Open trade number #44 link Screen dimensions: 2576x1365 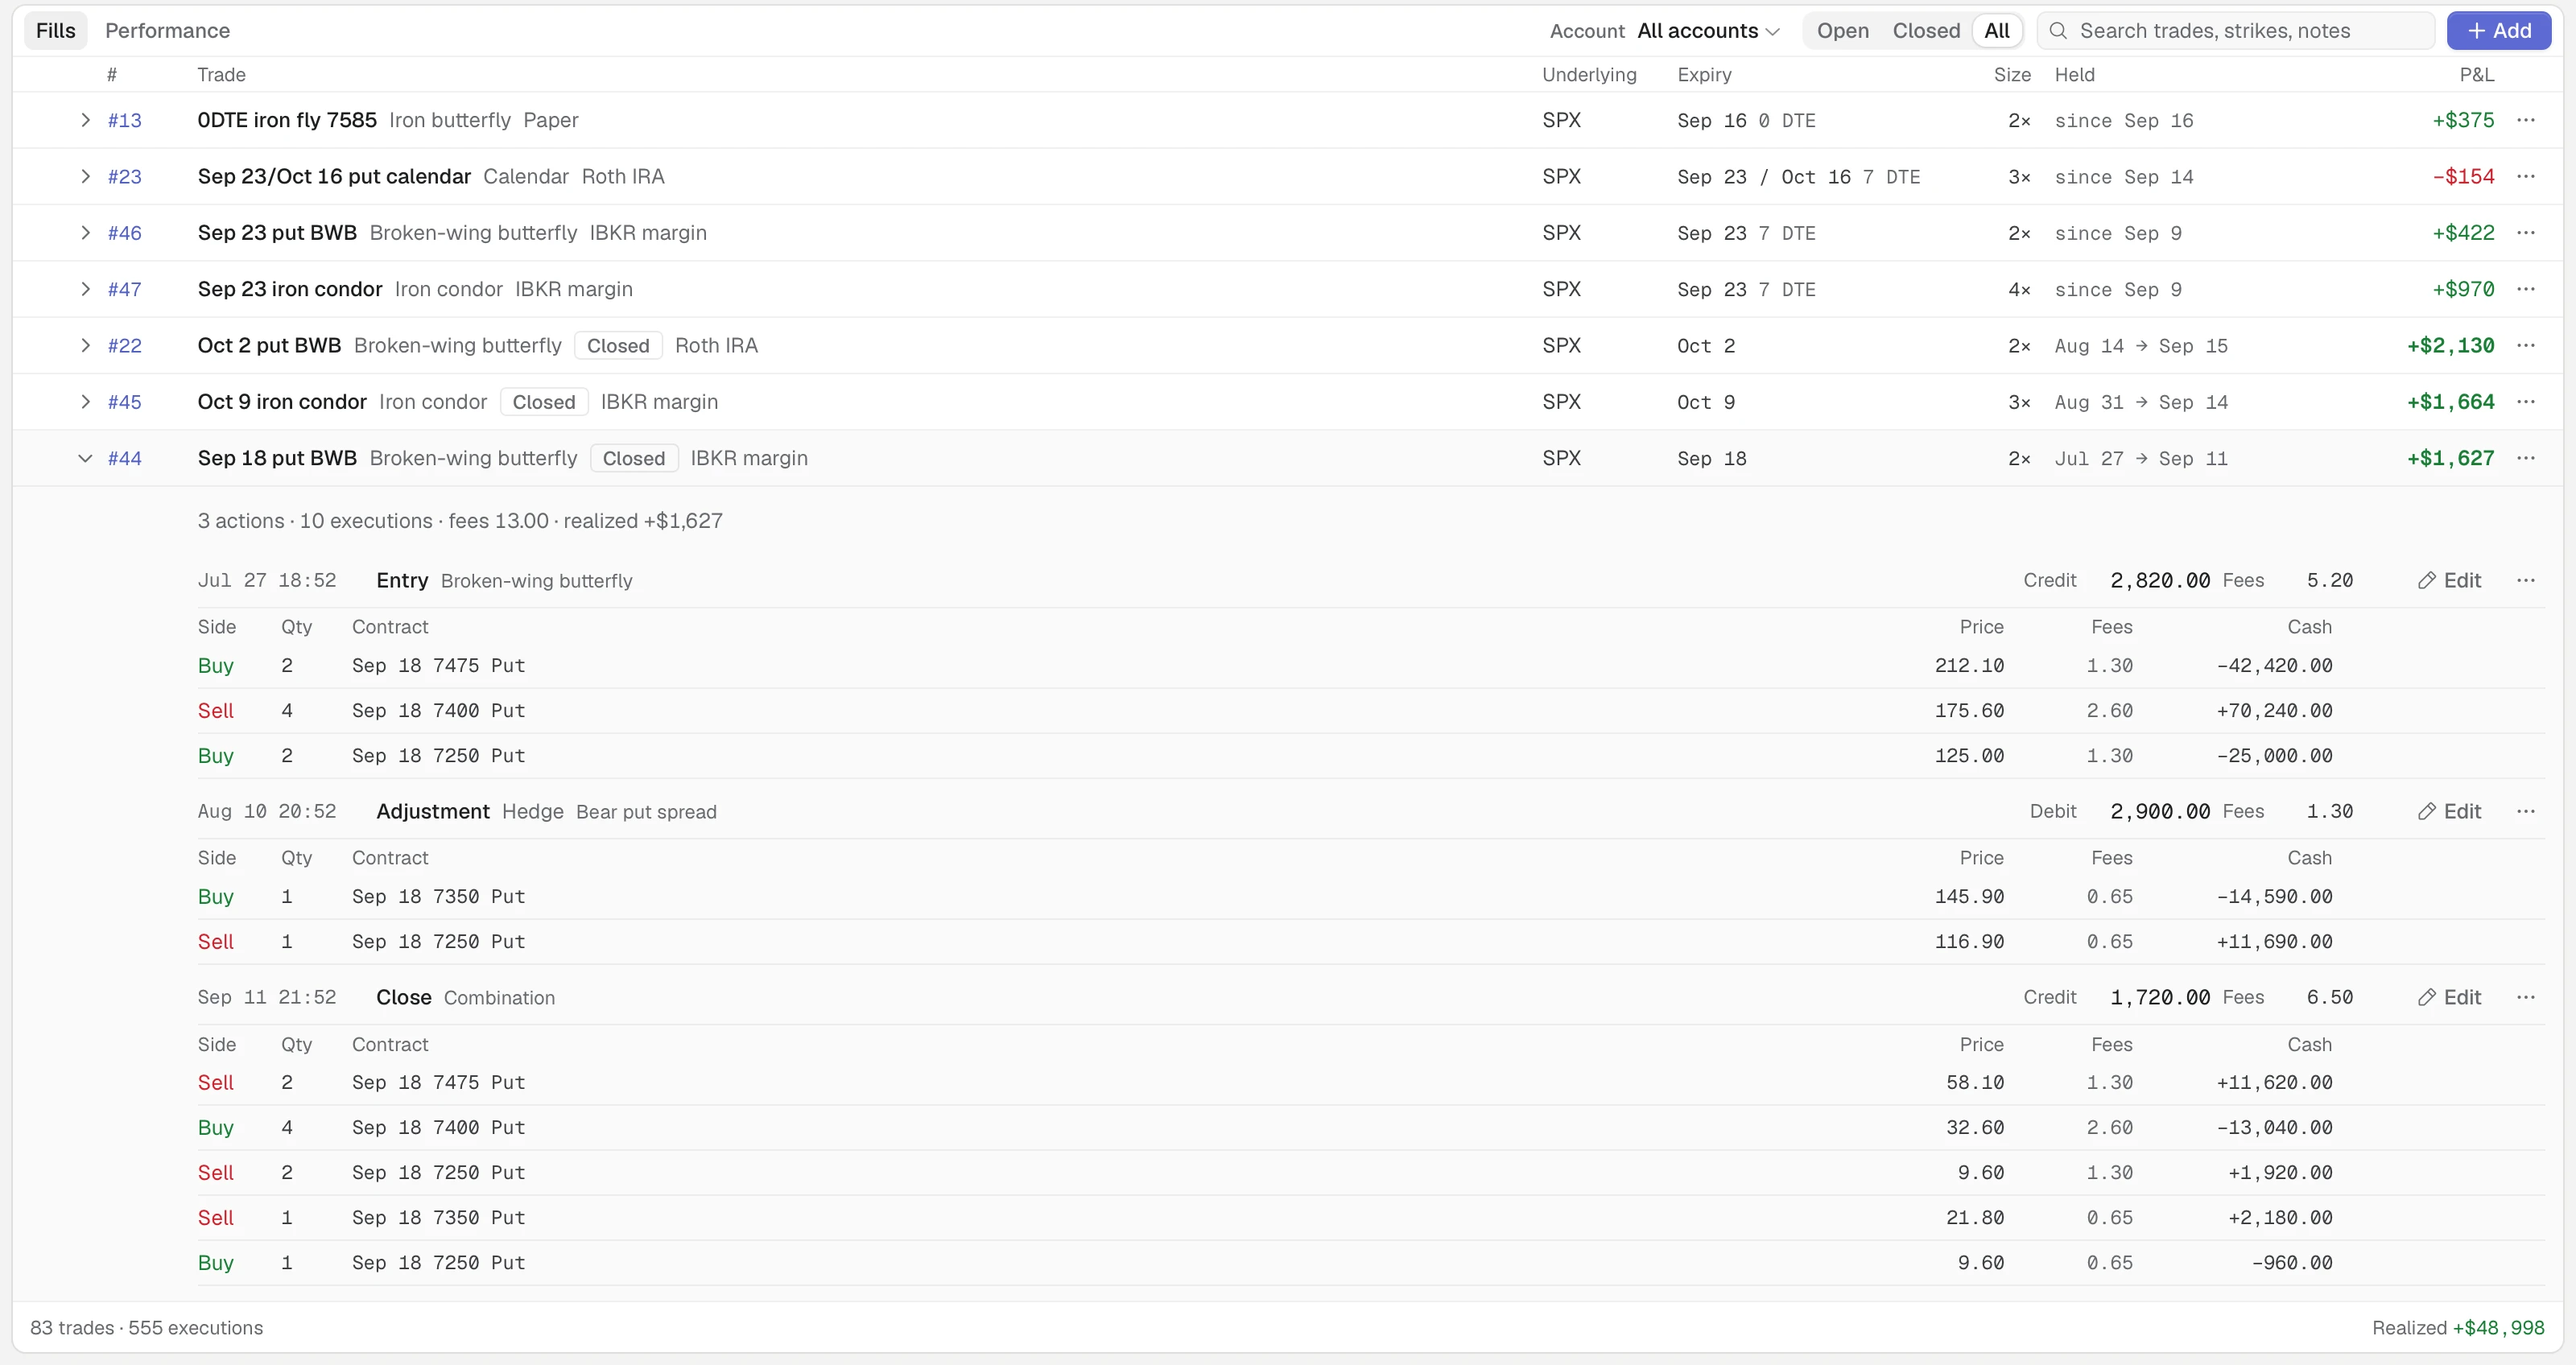point(125,458)
